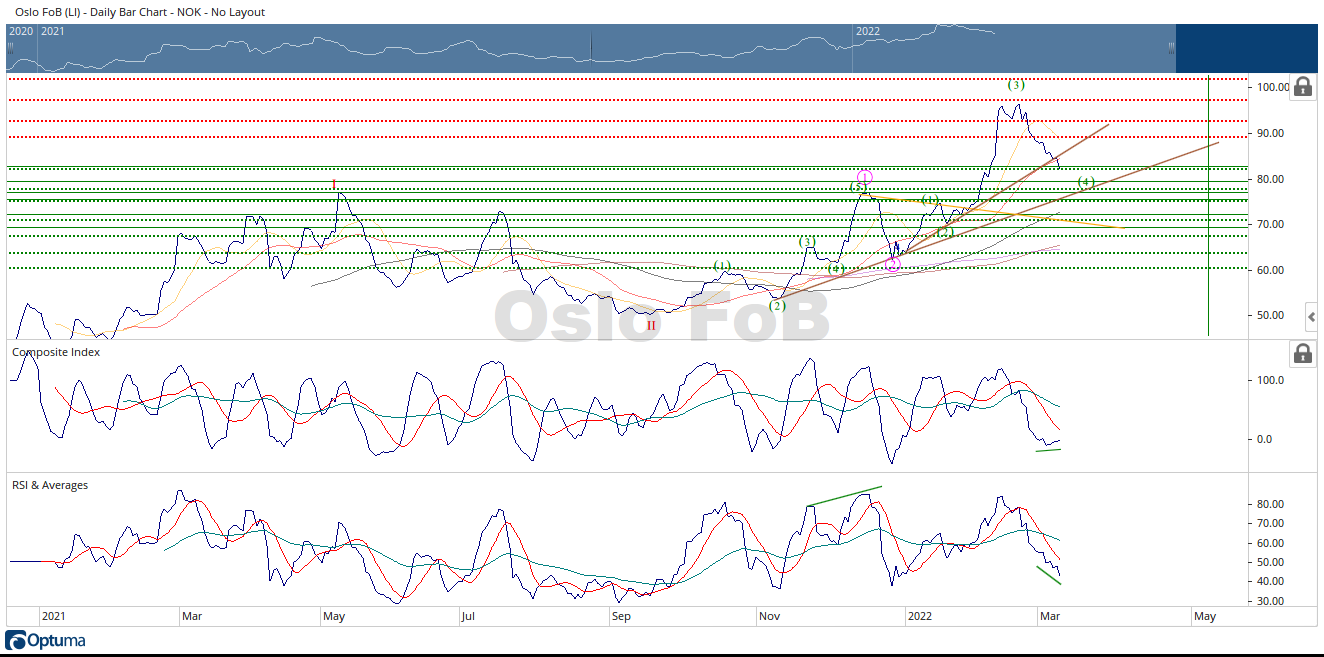Click the 100.00 price axis label
Viewport: 1324px width, 657px height.
pyautogui.click(x=1272, y=87)
